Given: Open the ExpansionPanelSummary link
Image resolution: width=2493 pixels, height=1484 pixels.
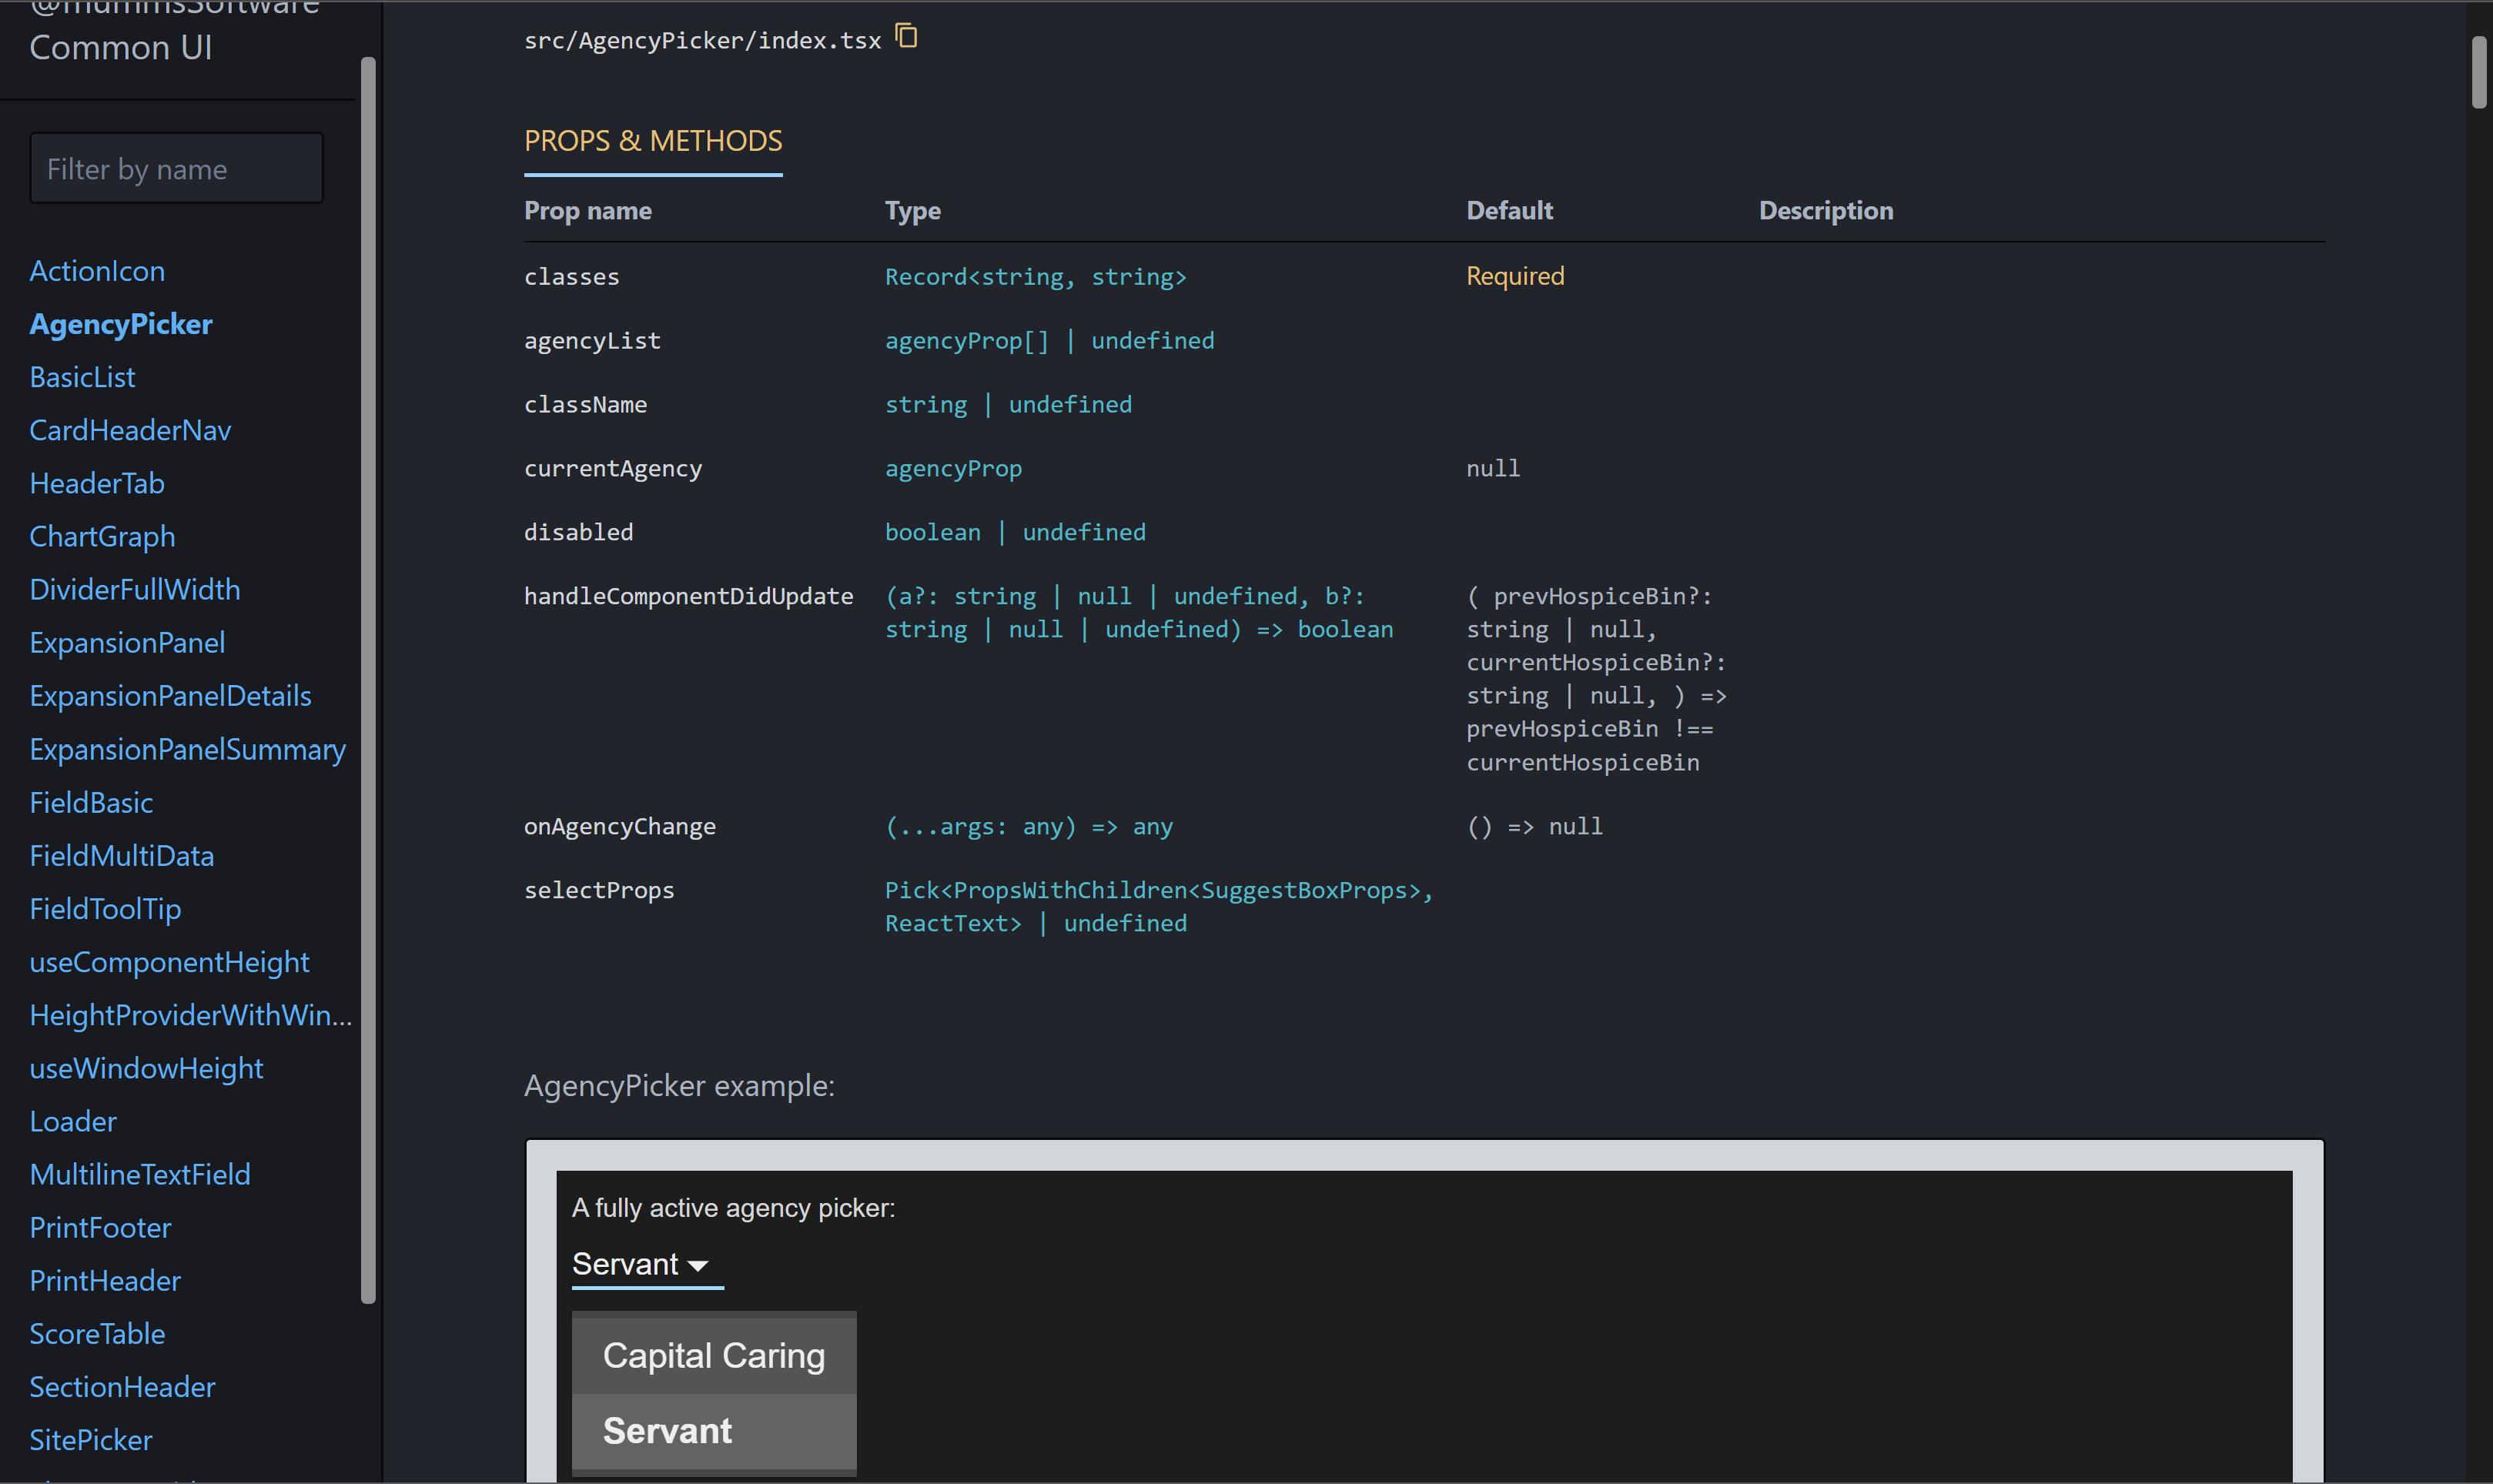Looking at the screenshot, I should 187,749.
